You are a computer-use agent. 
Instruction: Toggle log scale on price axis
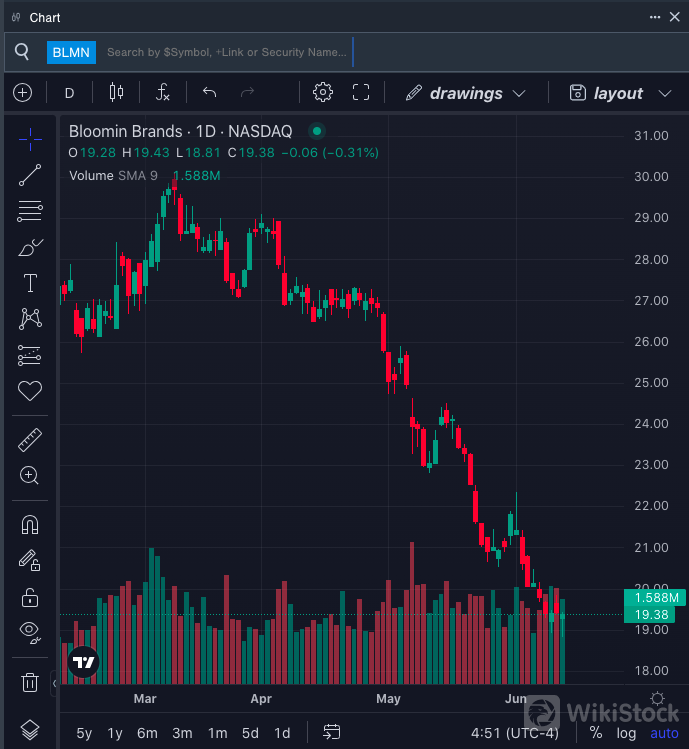[626, 733]
